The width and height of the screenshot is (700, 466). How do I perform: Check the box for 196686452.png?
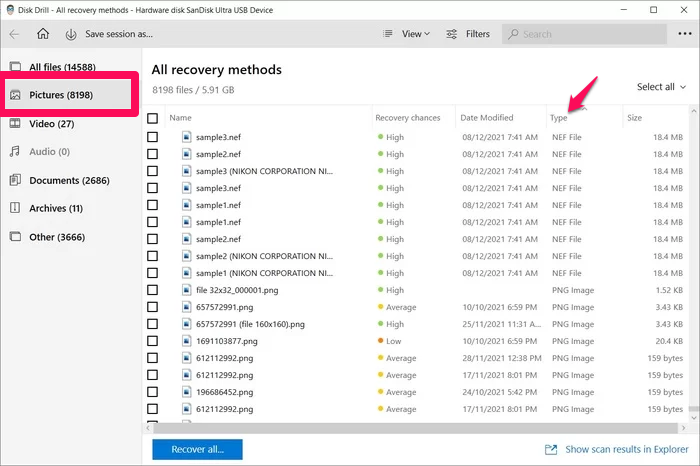[x=153, y=392]
